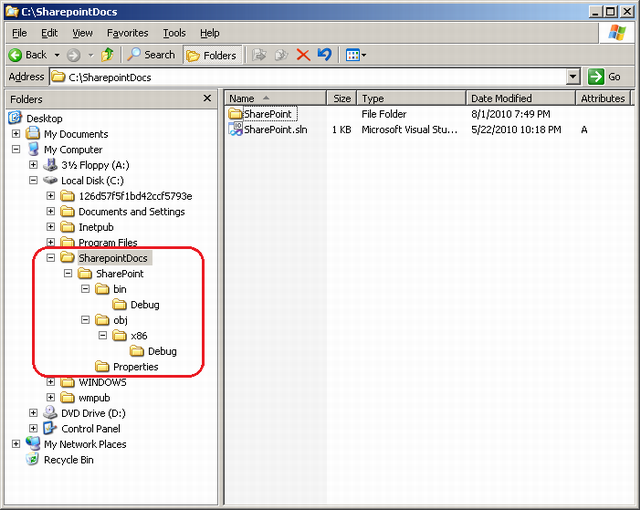Close the Folders pane

click(207, 98)
